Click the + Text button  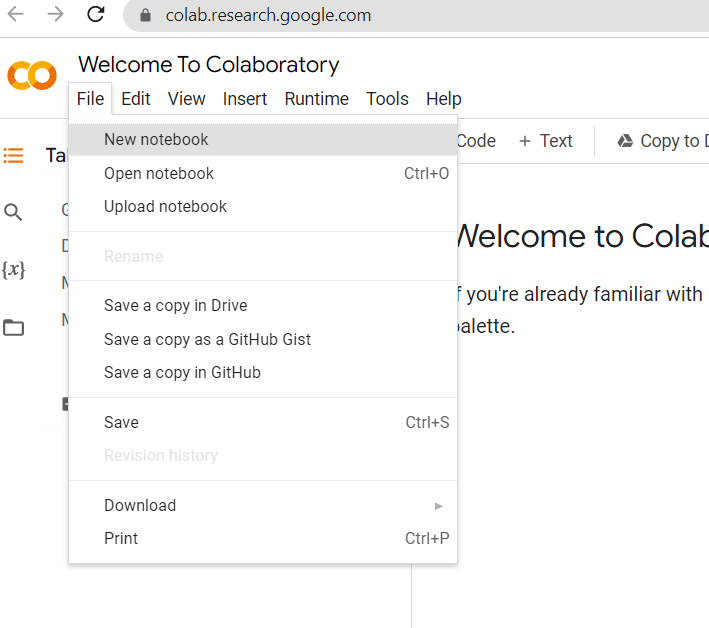point(546,141)
